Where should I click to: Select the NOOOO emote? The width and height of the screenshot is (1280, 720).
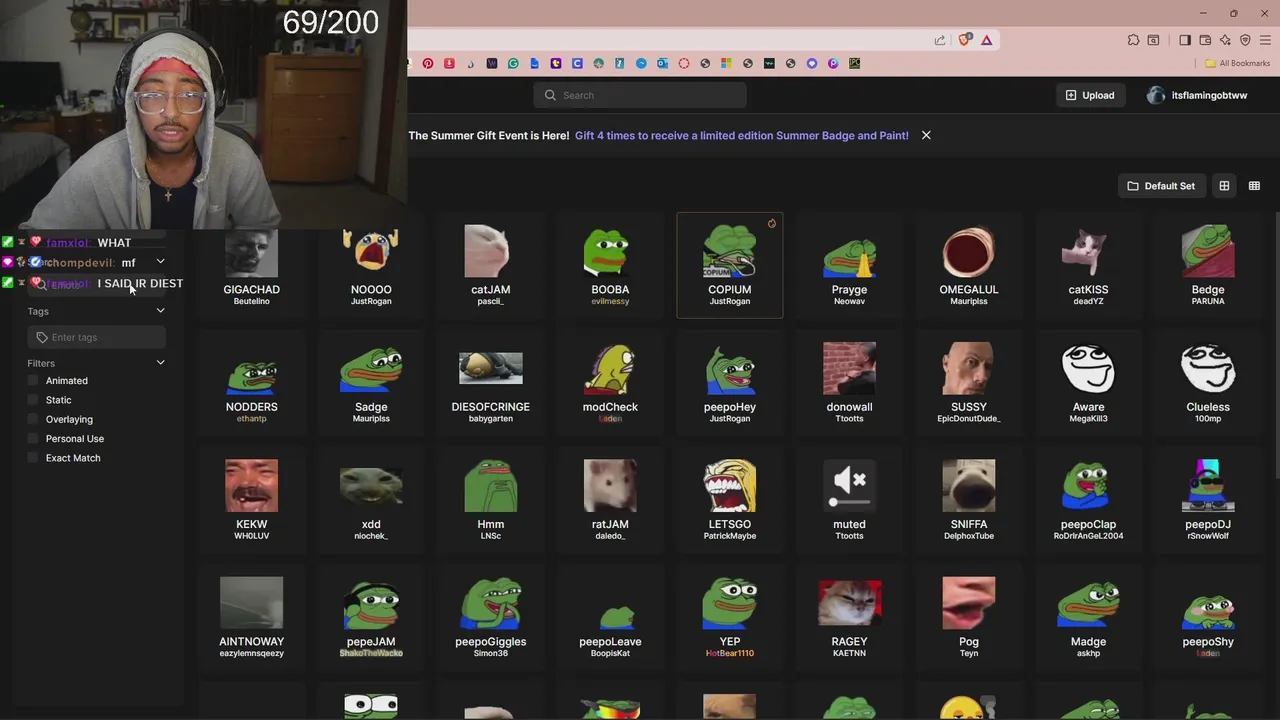tap(371, 265)
